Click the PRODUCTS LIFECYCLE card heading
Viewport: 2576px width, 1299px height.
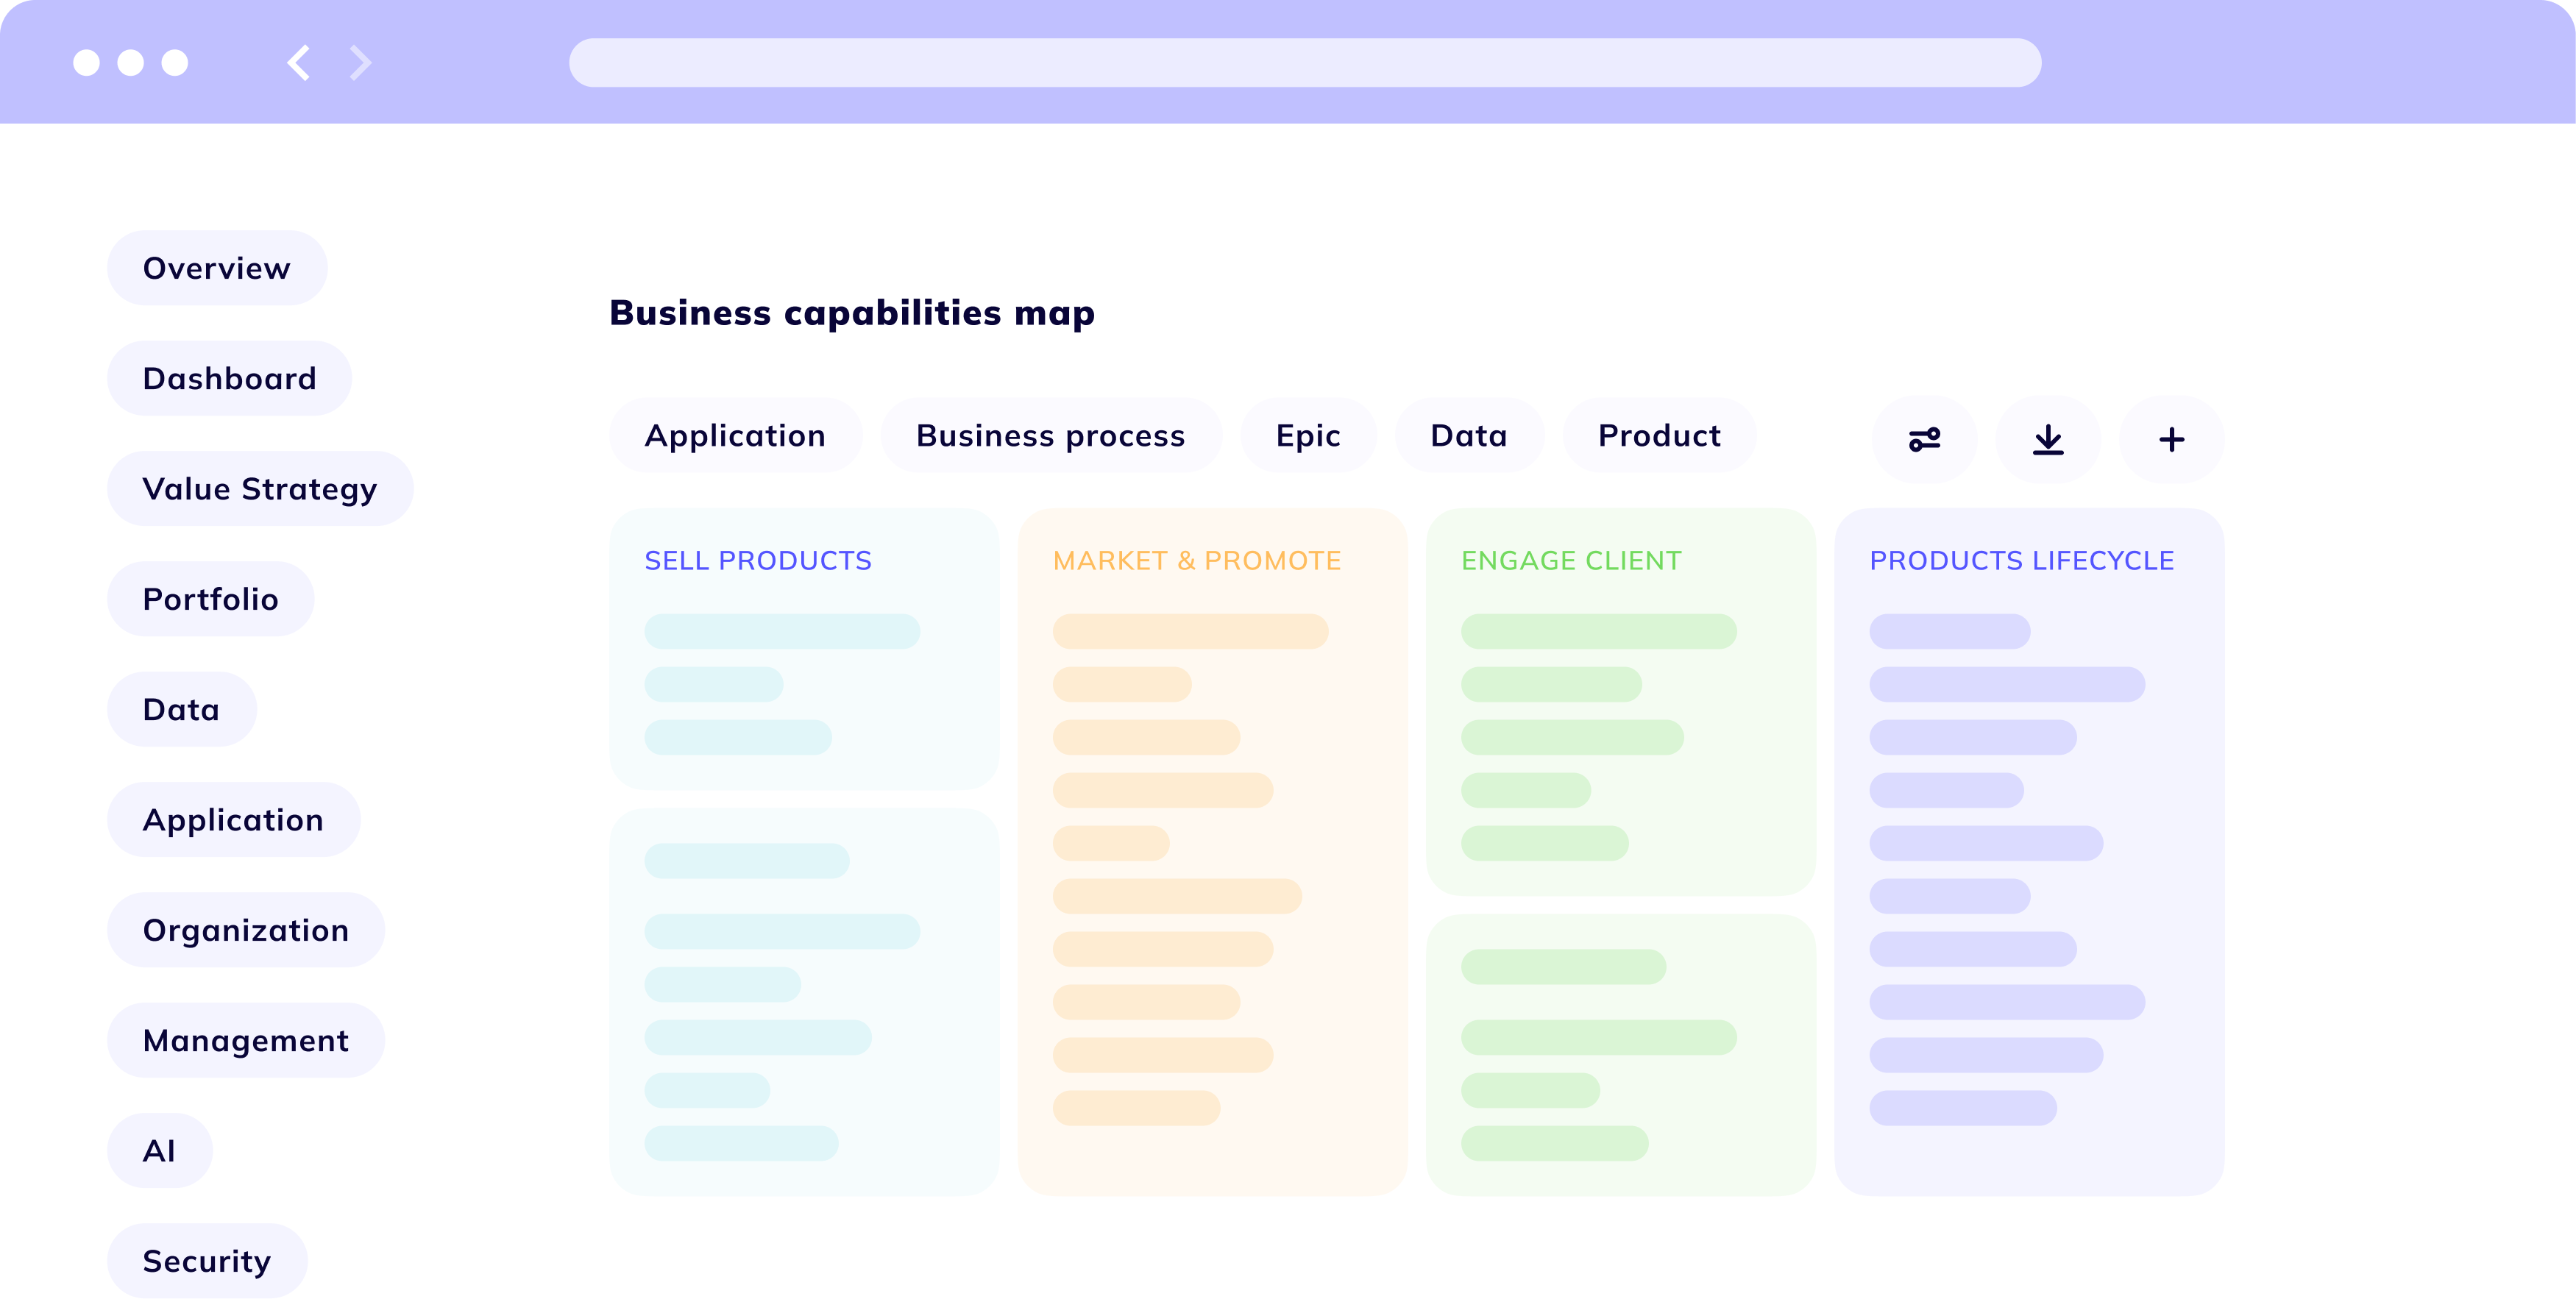2021,561
